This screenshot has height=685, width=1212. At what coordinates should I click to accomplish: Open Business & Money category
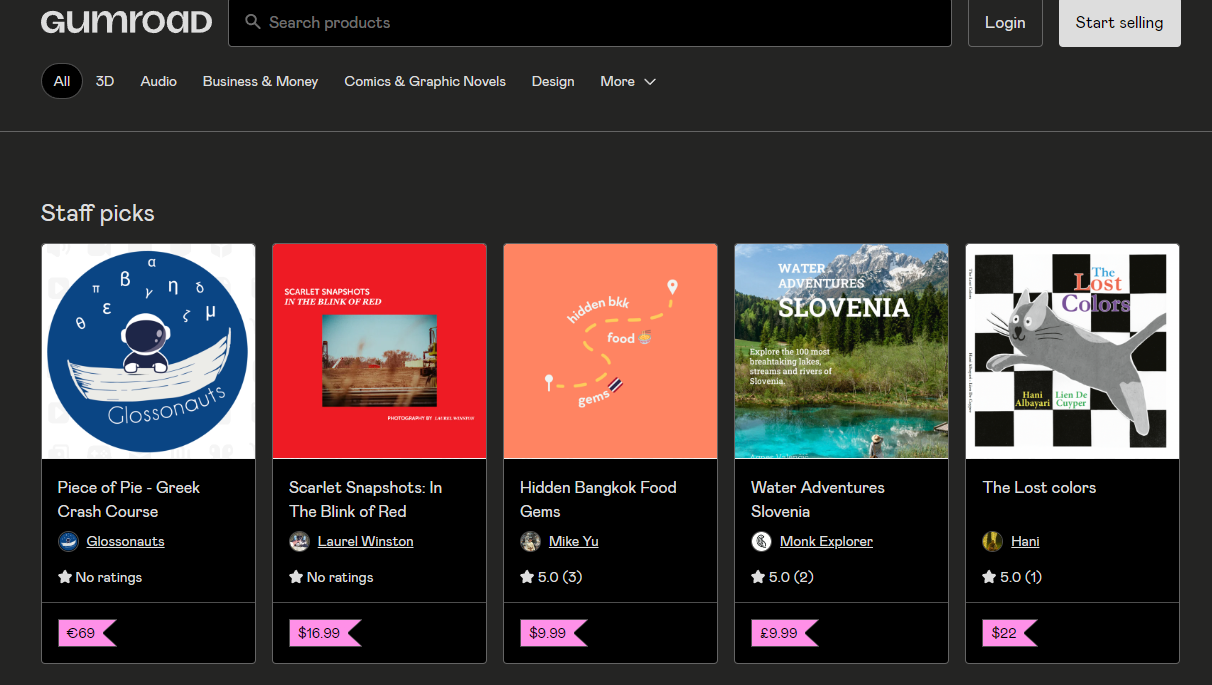260,81
